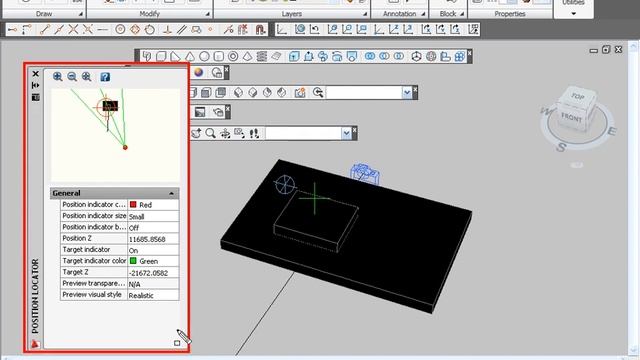Select the Zoom magnifier tool
Viewport: 640px width, 360px height.
coord(211,133)
